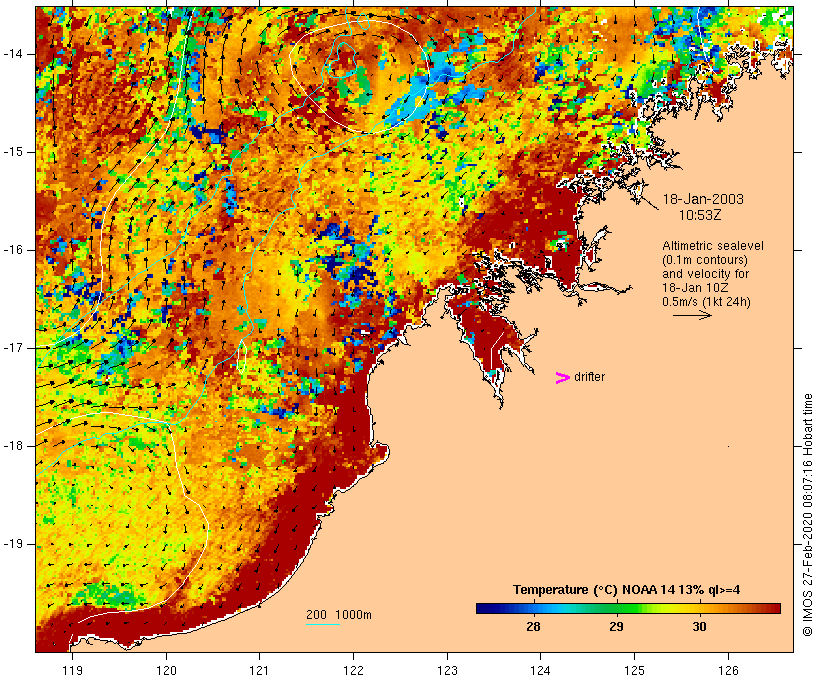Click the '200 1000m' depth contour label

(x=339, y=615)
